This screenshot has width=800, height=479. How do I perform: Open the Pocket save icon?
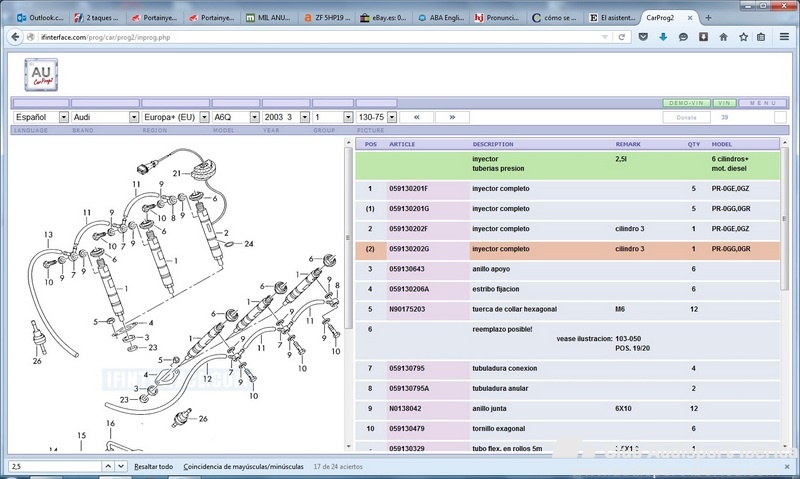click(x=643, y=37)
